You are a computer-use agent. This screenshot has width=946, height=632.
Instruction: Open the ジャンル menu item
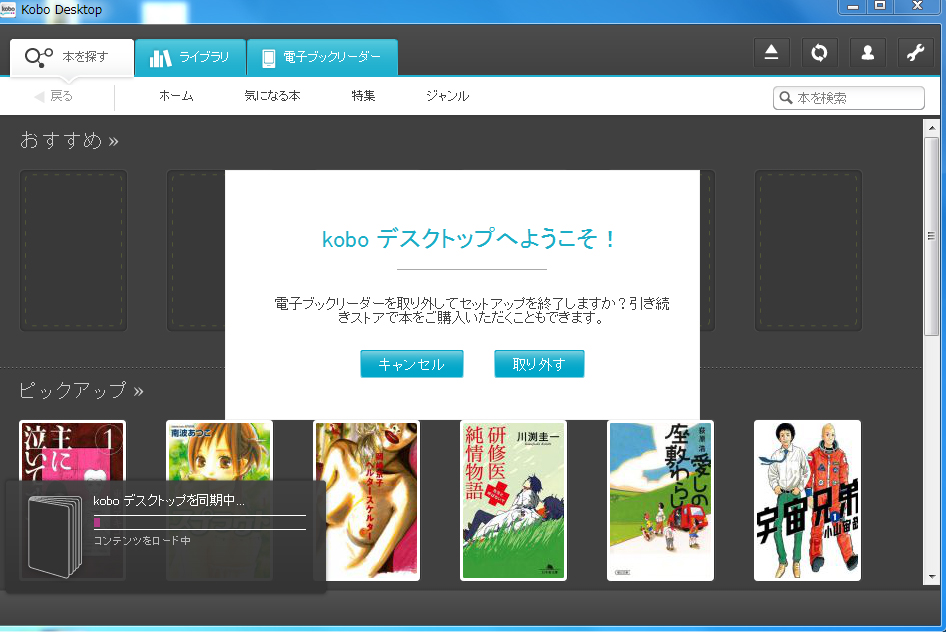click(x=447, y=96)
